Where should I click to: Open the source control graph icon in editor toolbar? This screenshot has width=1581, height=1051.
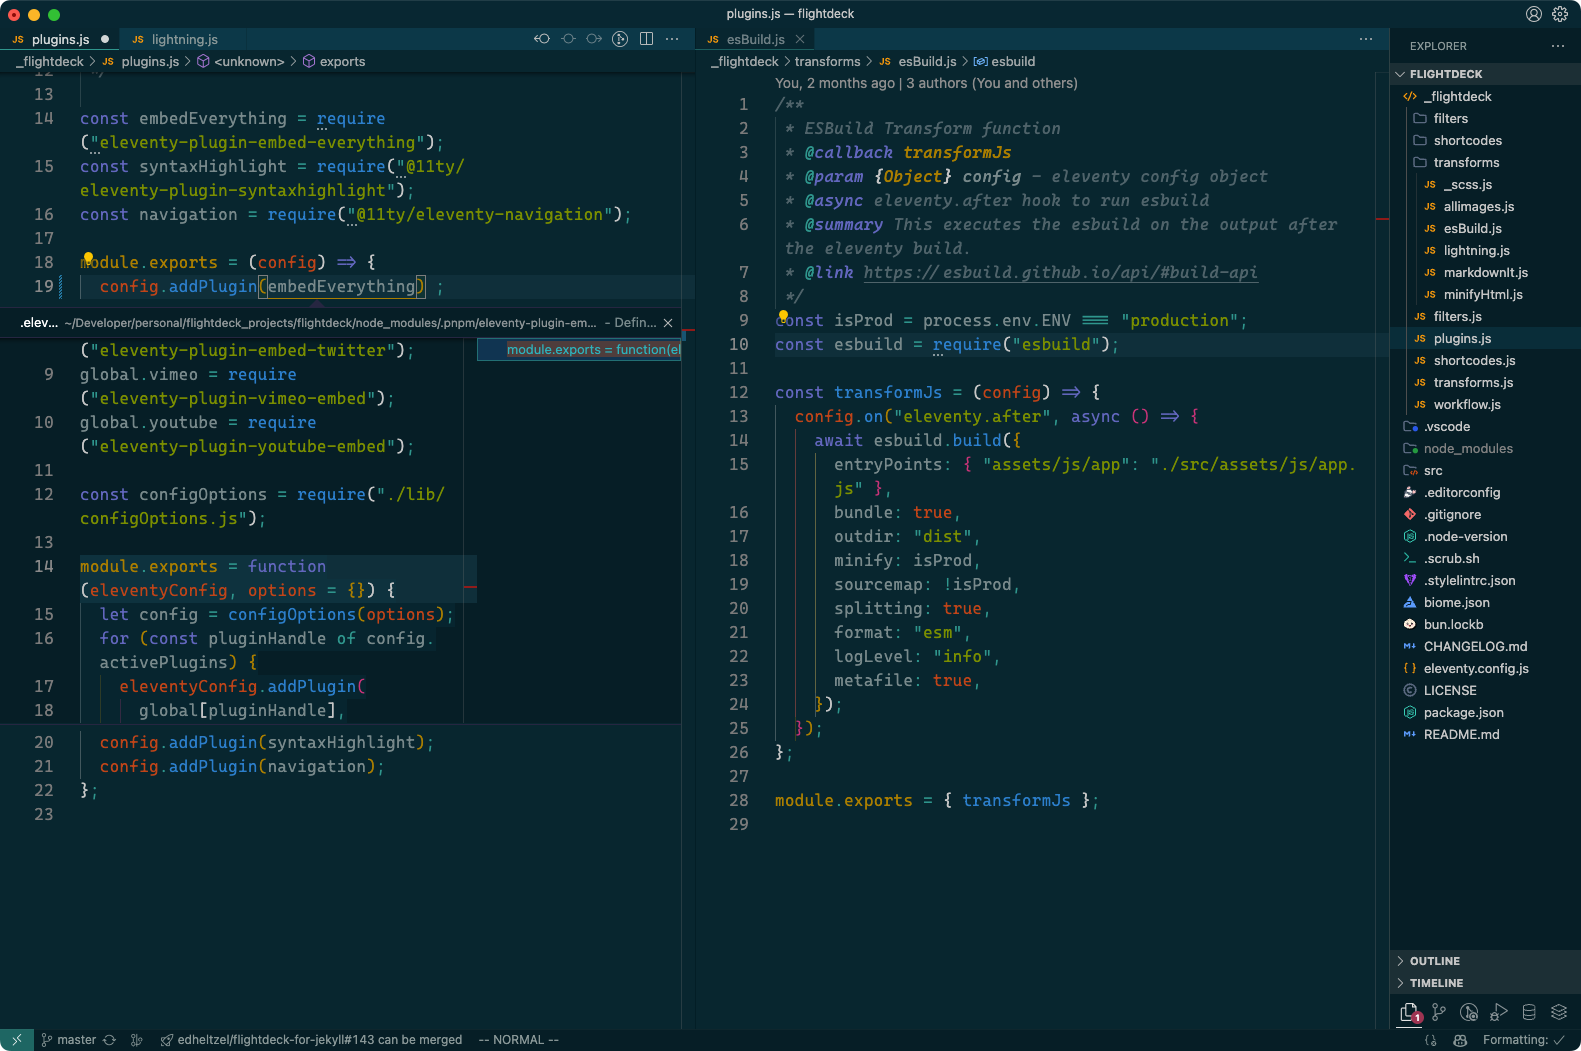click(x=620, y=39)
